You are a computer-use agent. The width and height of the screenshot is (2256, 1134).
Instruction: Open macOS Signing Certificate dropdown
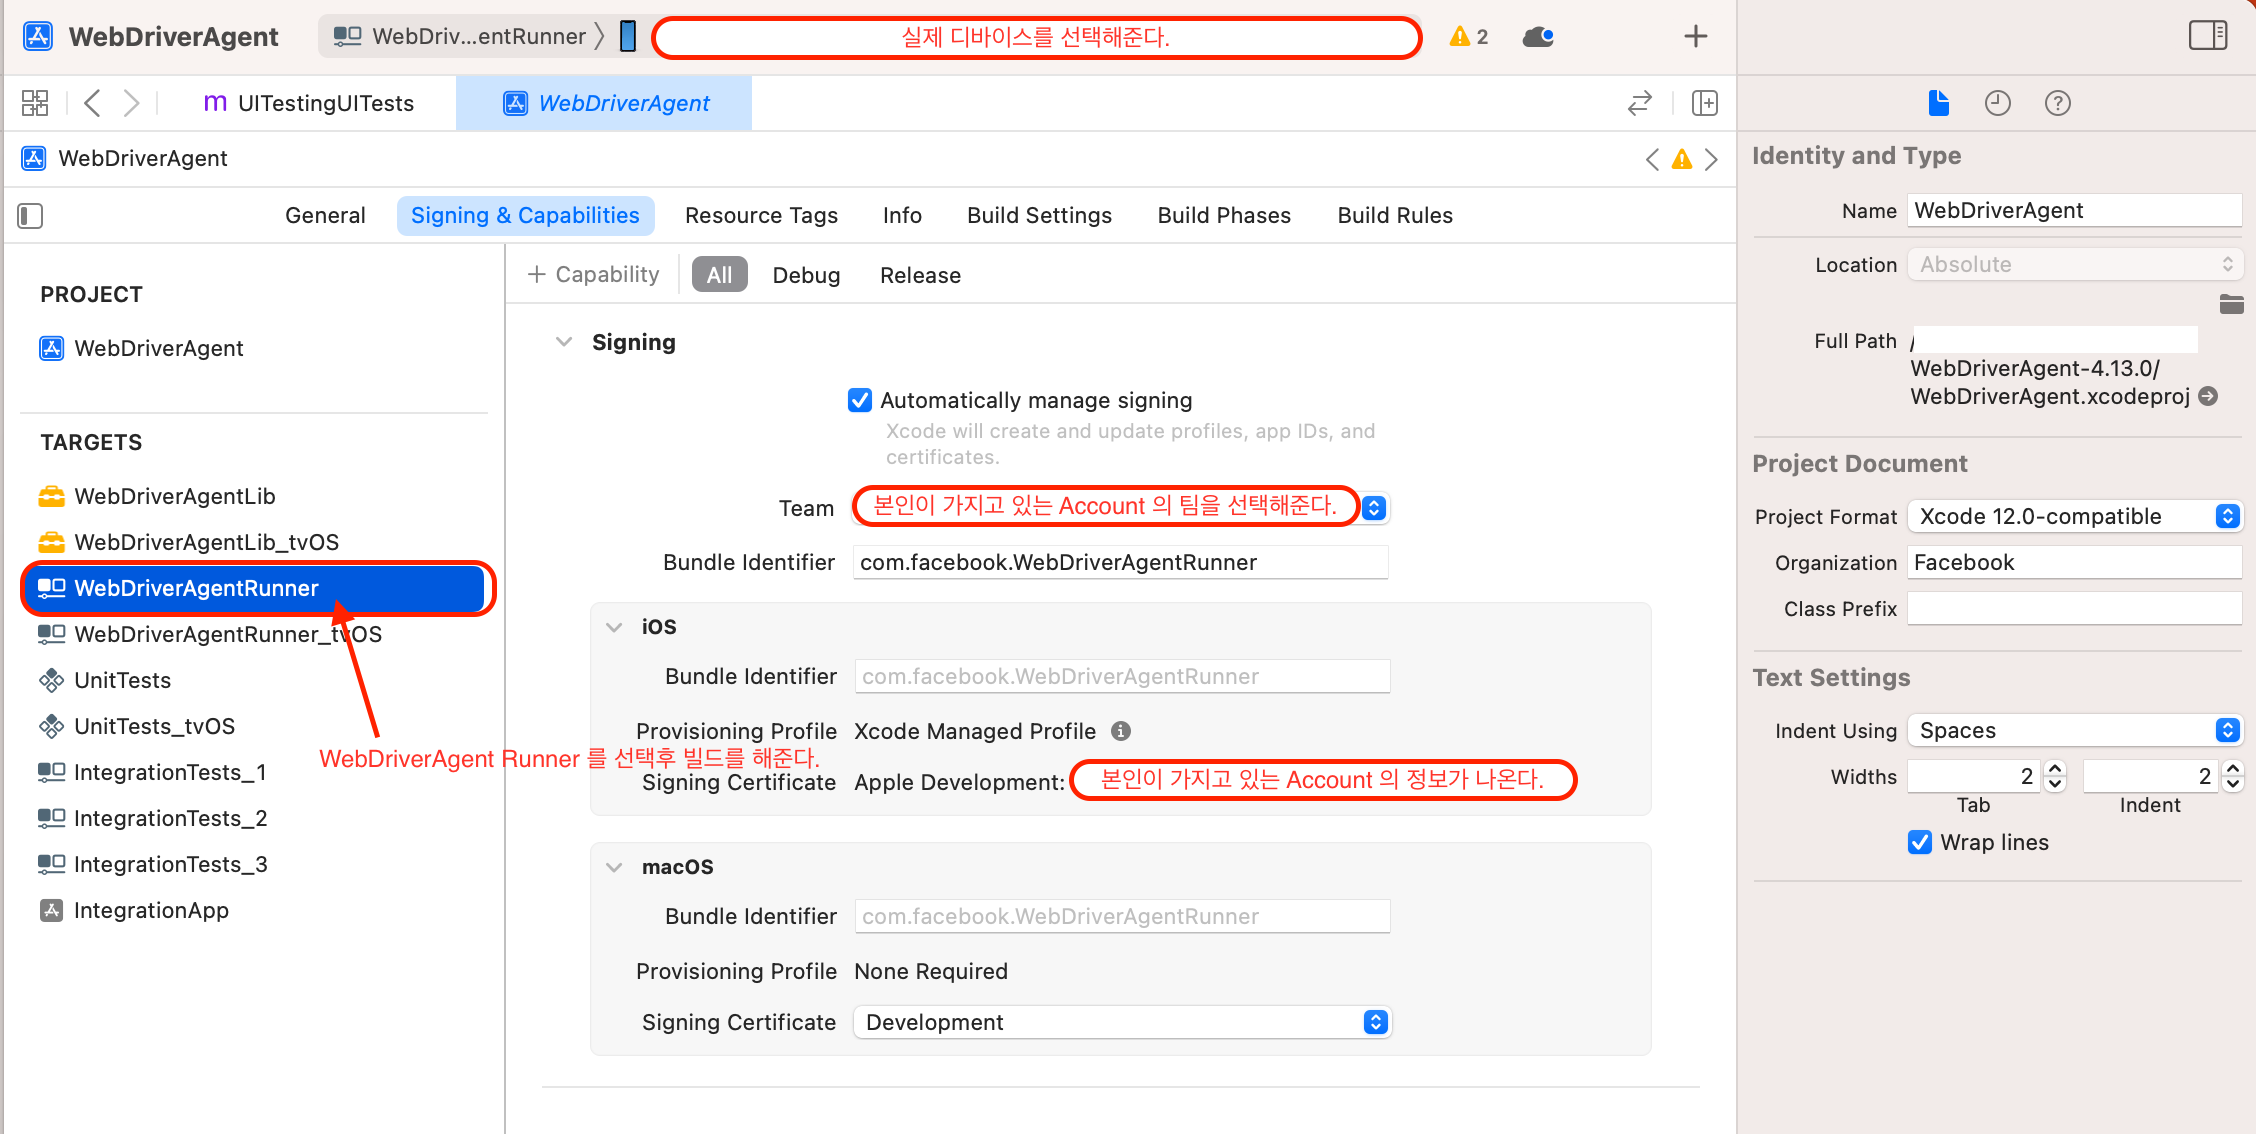[x=1122, y=1022]
